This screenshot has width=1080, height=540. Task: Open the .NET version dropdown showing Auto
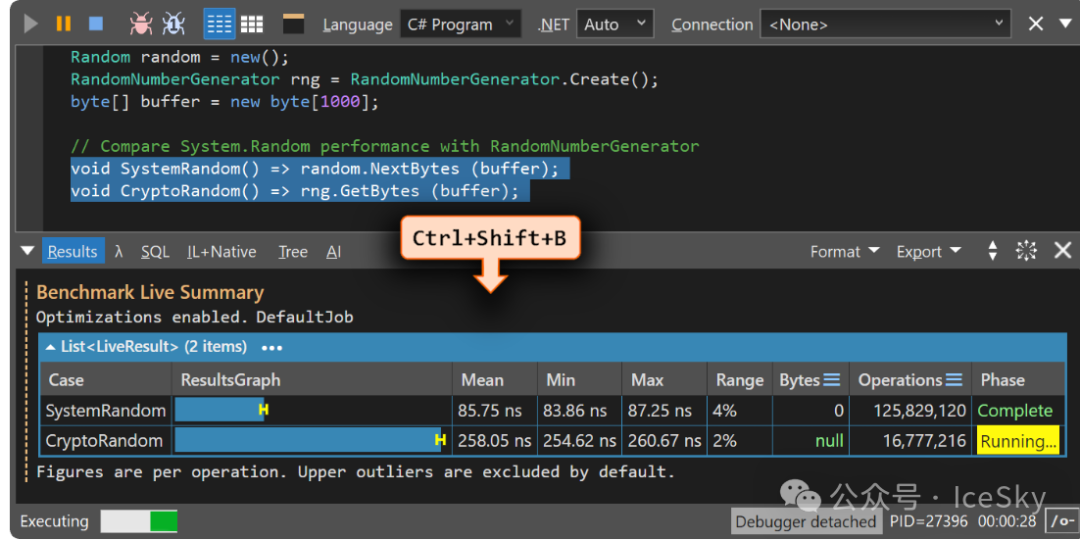(614, 24)
